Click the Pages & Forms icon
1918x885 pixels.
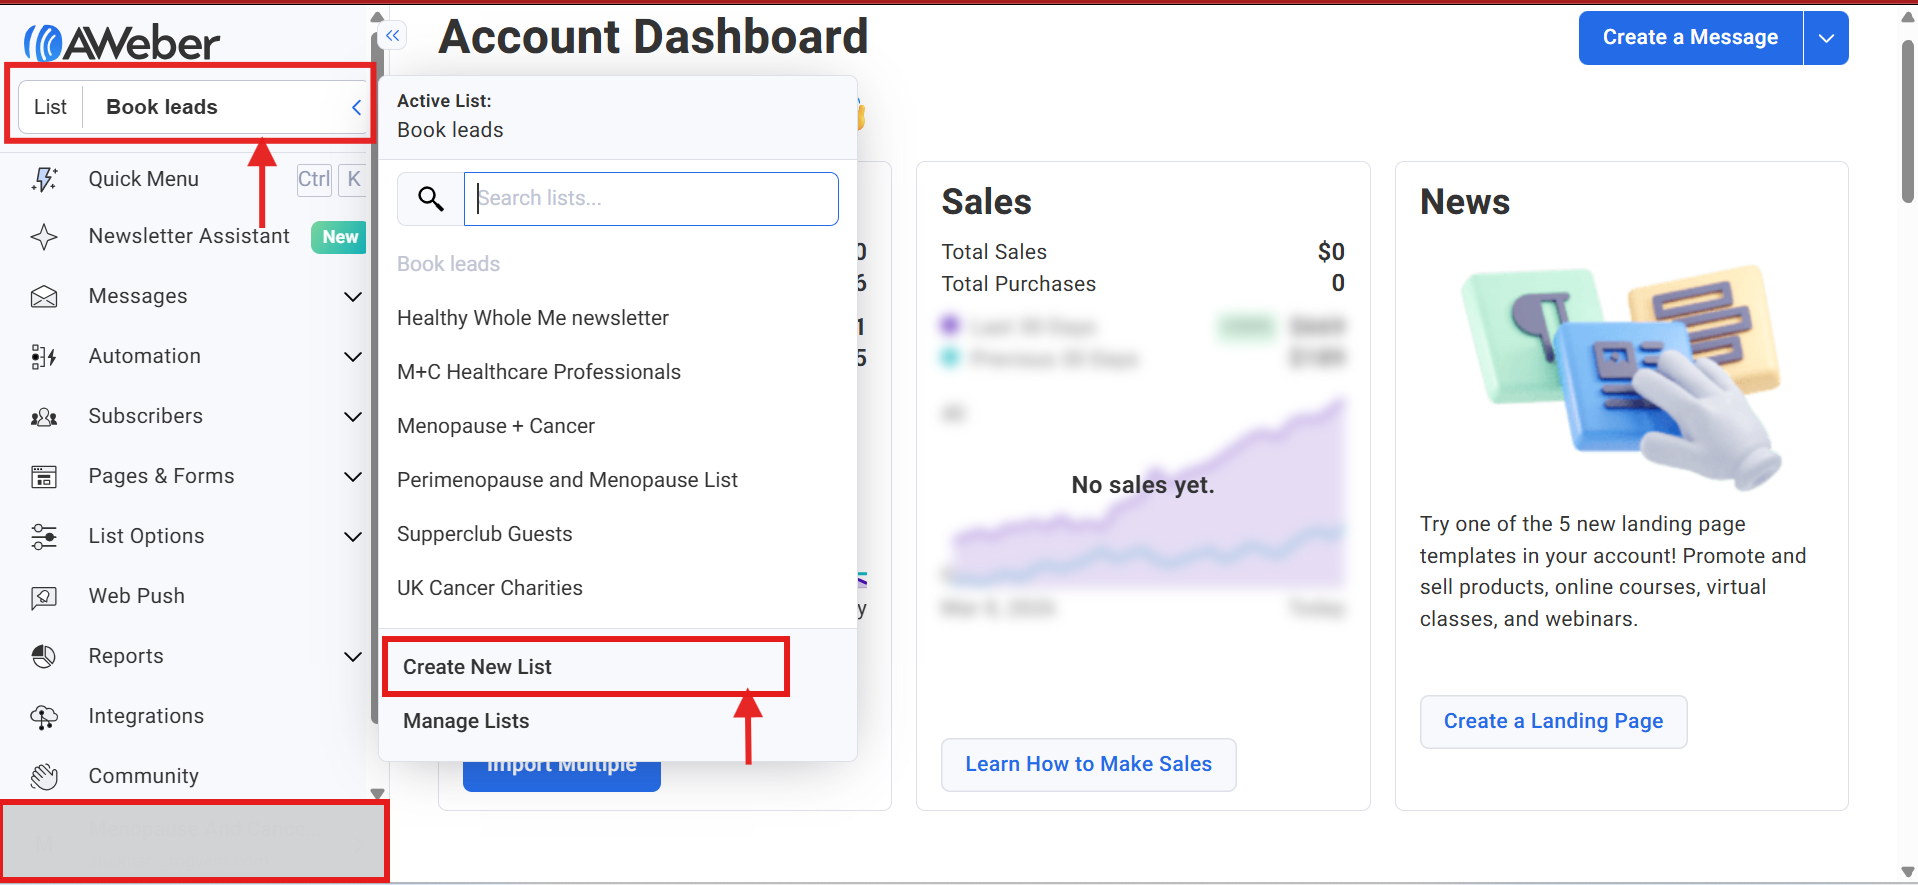coord(44,477)
